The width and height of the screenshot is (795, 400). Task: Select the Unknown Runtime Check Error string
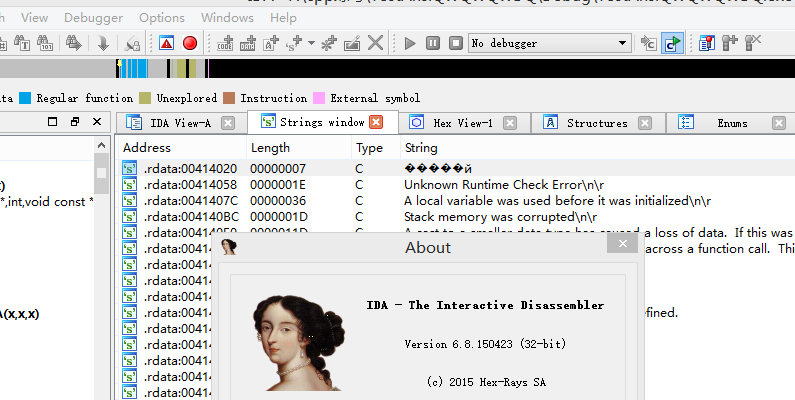pyautogui.click(x=504, y=185)
